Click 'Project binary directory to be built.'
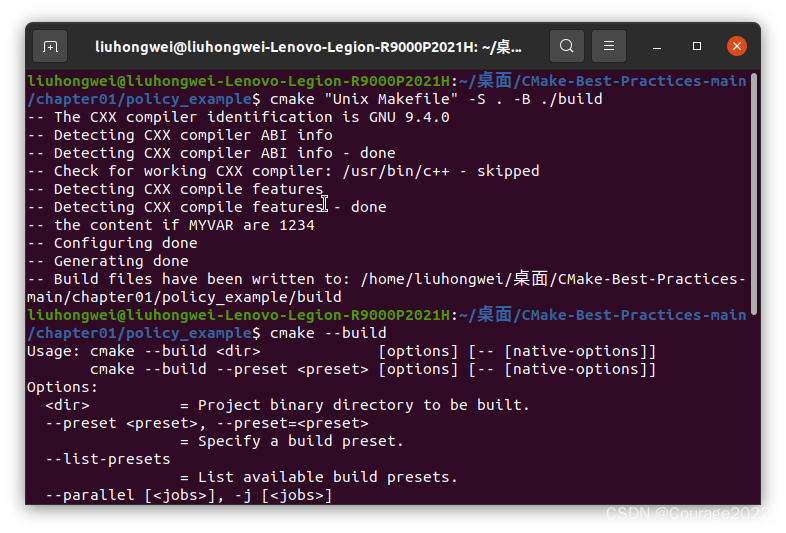The image size is (786, 533). click(x=364, y=405)
